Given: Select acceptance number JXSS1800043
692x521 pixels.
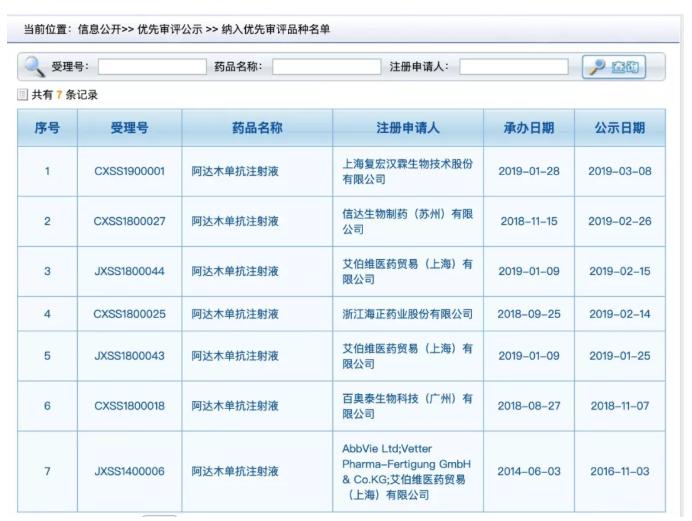Looking at the screenshot, I should 129,356.
